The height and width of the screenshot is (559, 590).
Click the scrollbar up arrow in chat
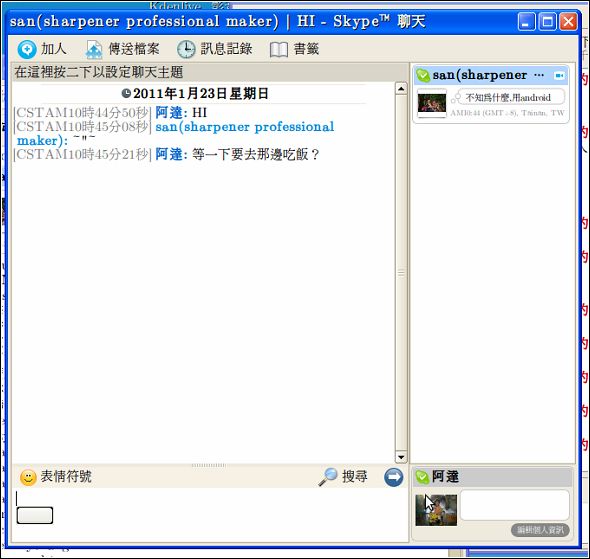point(401,89)
